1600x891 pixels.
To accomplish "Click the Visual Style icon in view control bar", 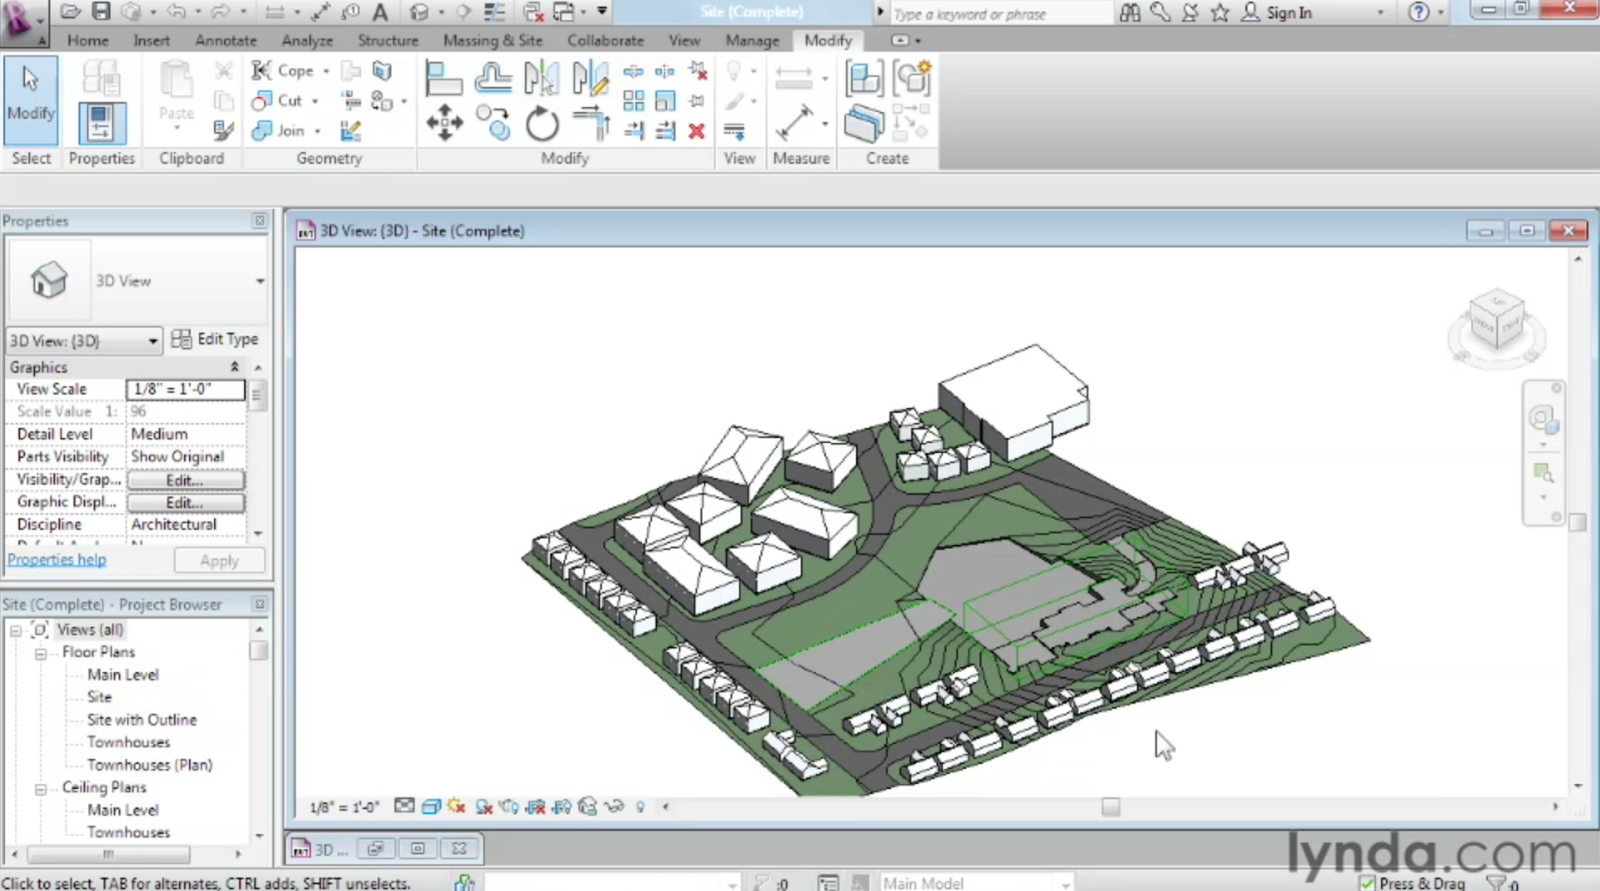I will (x=431, y=806).
